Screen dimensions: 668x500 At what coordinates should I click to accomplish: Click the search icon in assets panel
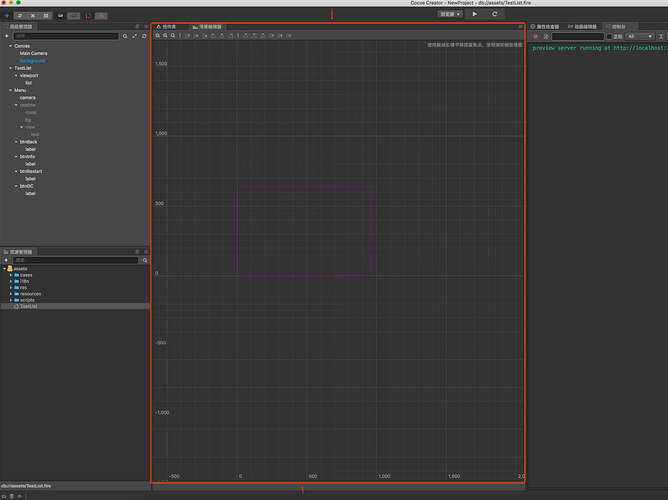click(144, 260)
